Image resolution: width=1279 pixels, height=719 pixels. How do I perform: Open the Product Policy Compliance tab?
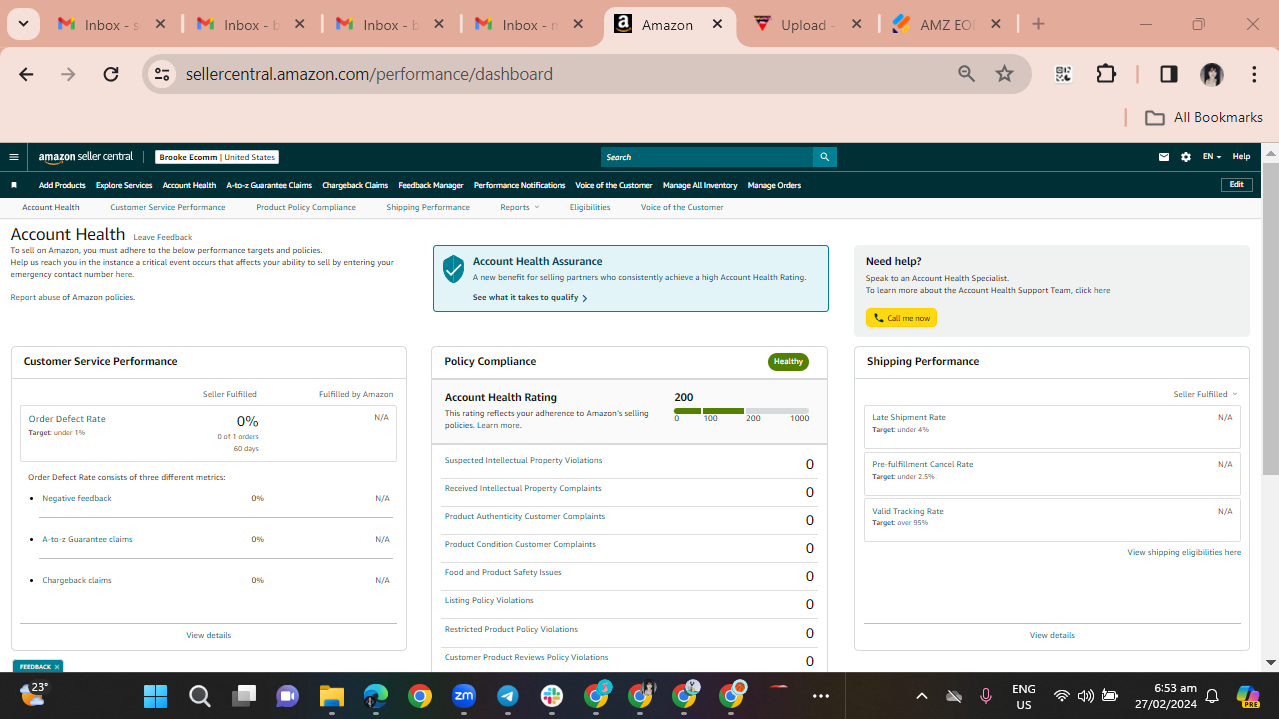(306, 207)
